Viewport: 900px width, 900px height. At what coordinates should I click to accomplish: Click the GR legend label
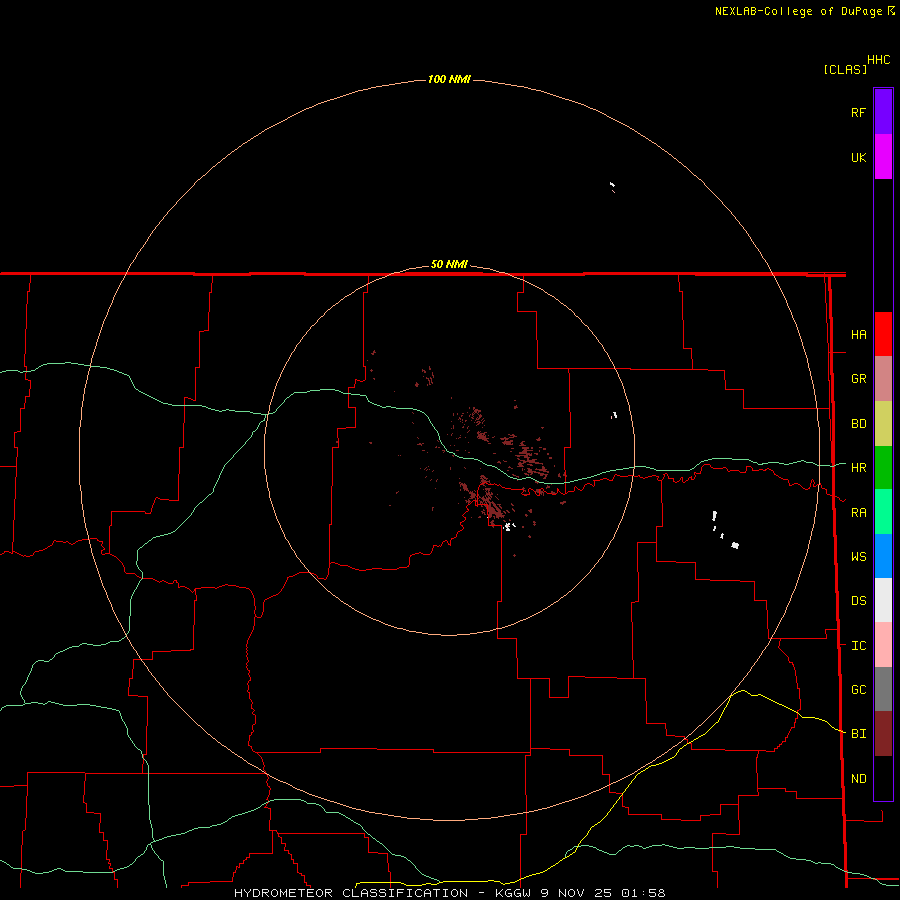[x=858, y=379]
